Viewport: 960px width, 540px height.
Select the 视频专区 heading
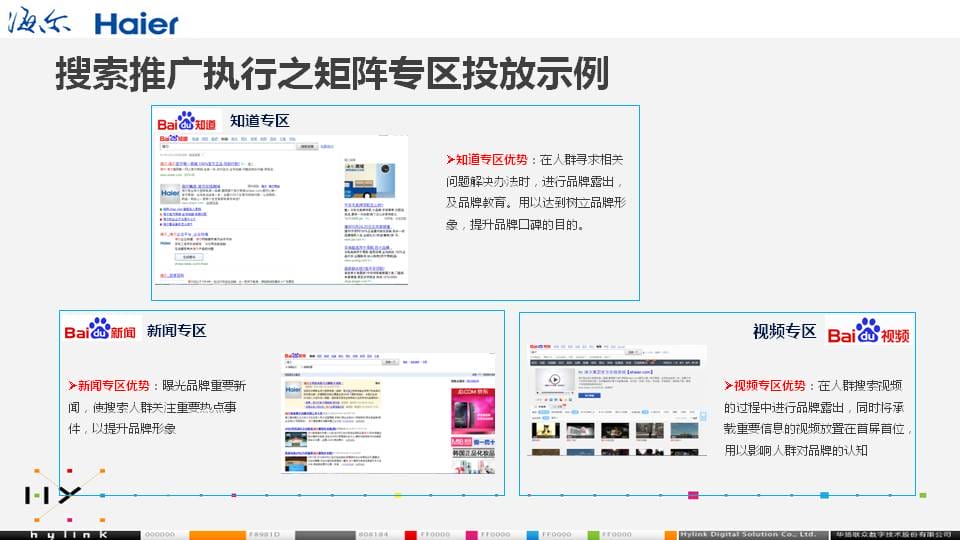(784, 331)
